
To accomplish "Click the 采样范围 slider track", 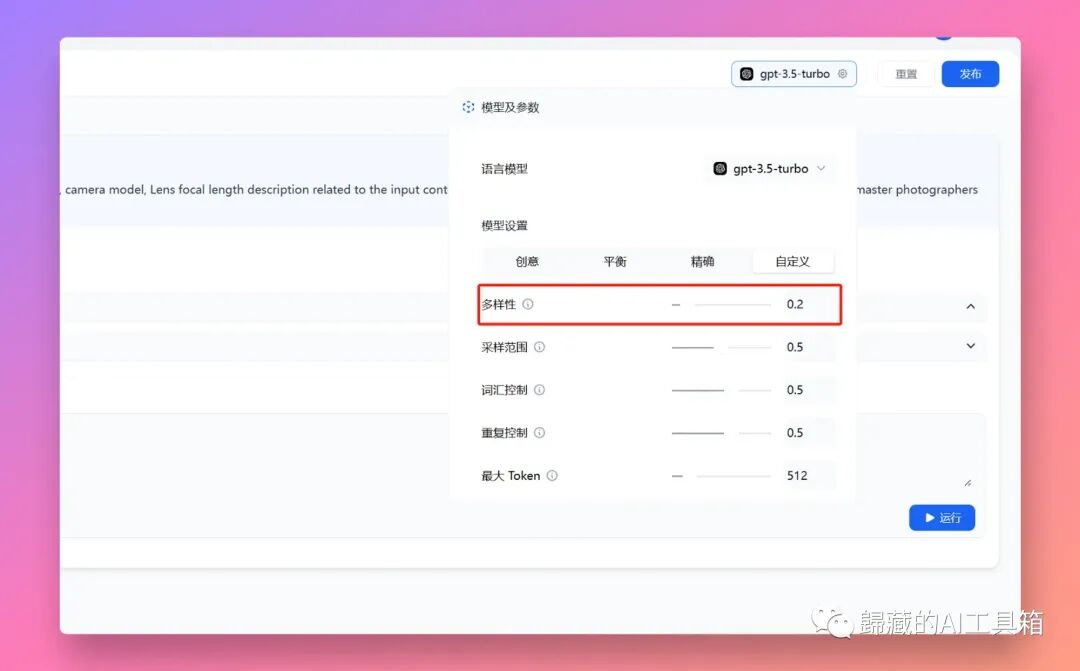I will click(x=721, y=347).
